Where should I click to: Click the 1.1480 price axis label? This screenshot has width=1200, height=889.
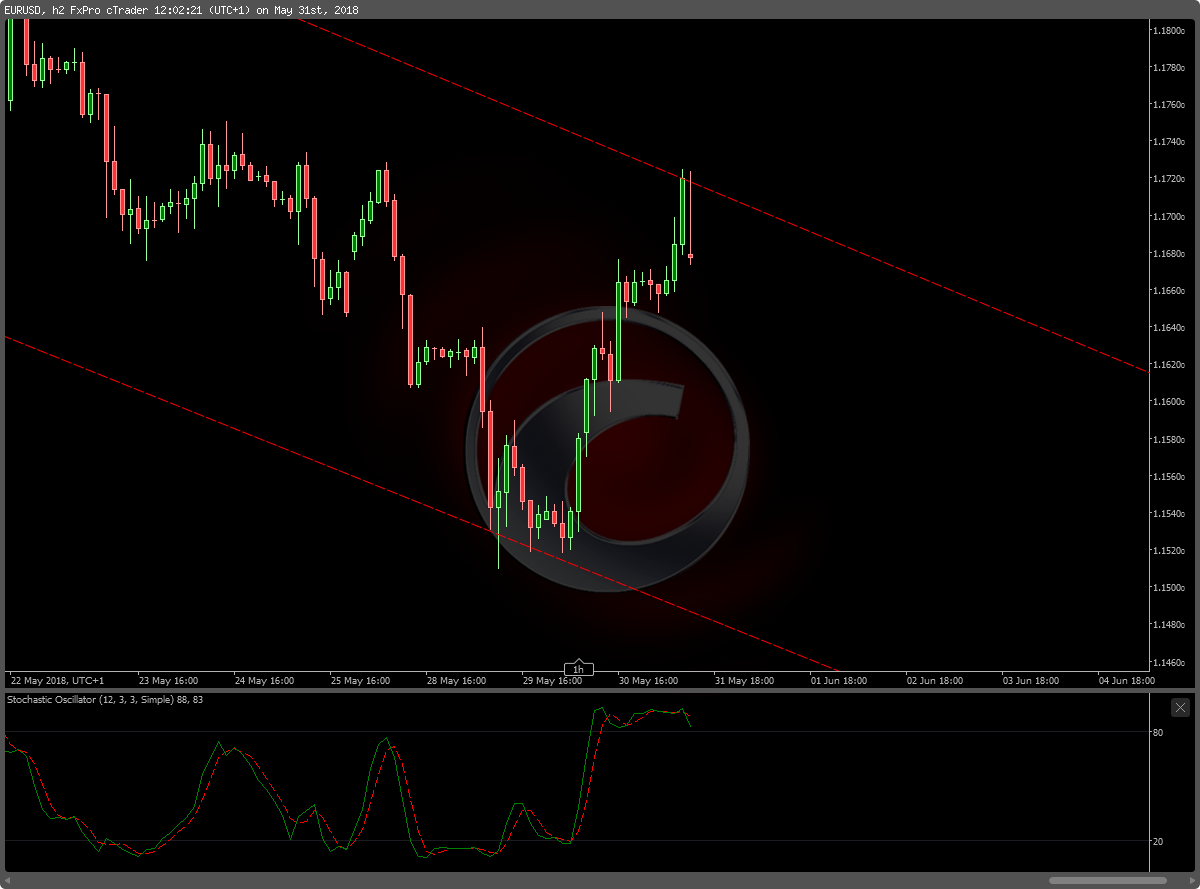click(1168, 625)
